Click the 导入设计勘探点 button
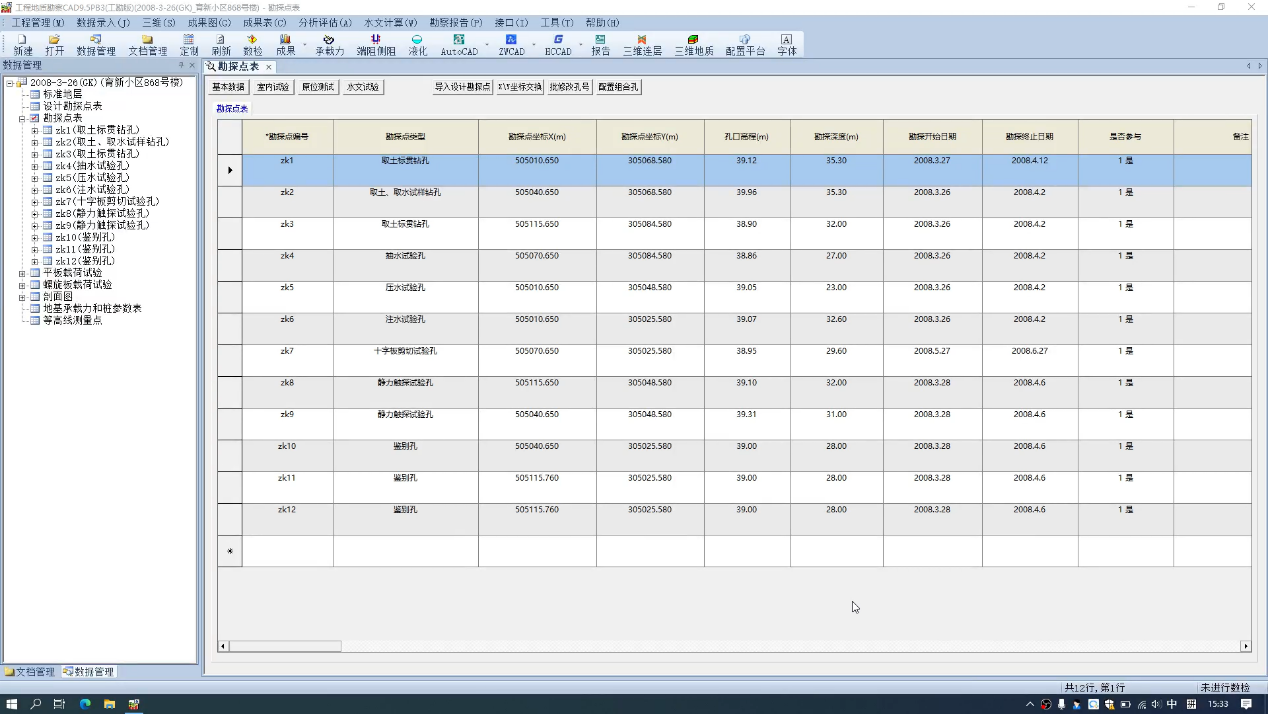 [462, 87]
